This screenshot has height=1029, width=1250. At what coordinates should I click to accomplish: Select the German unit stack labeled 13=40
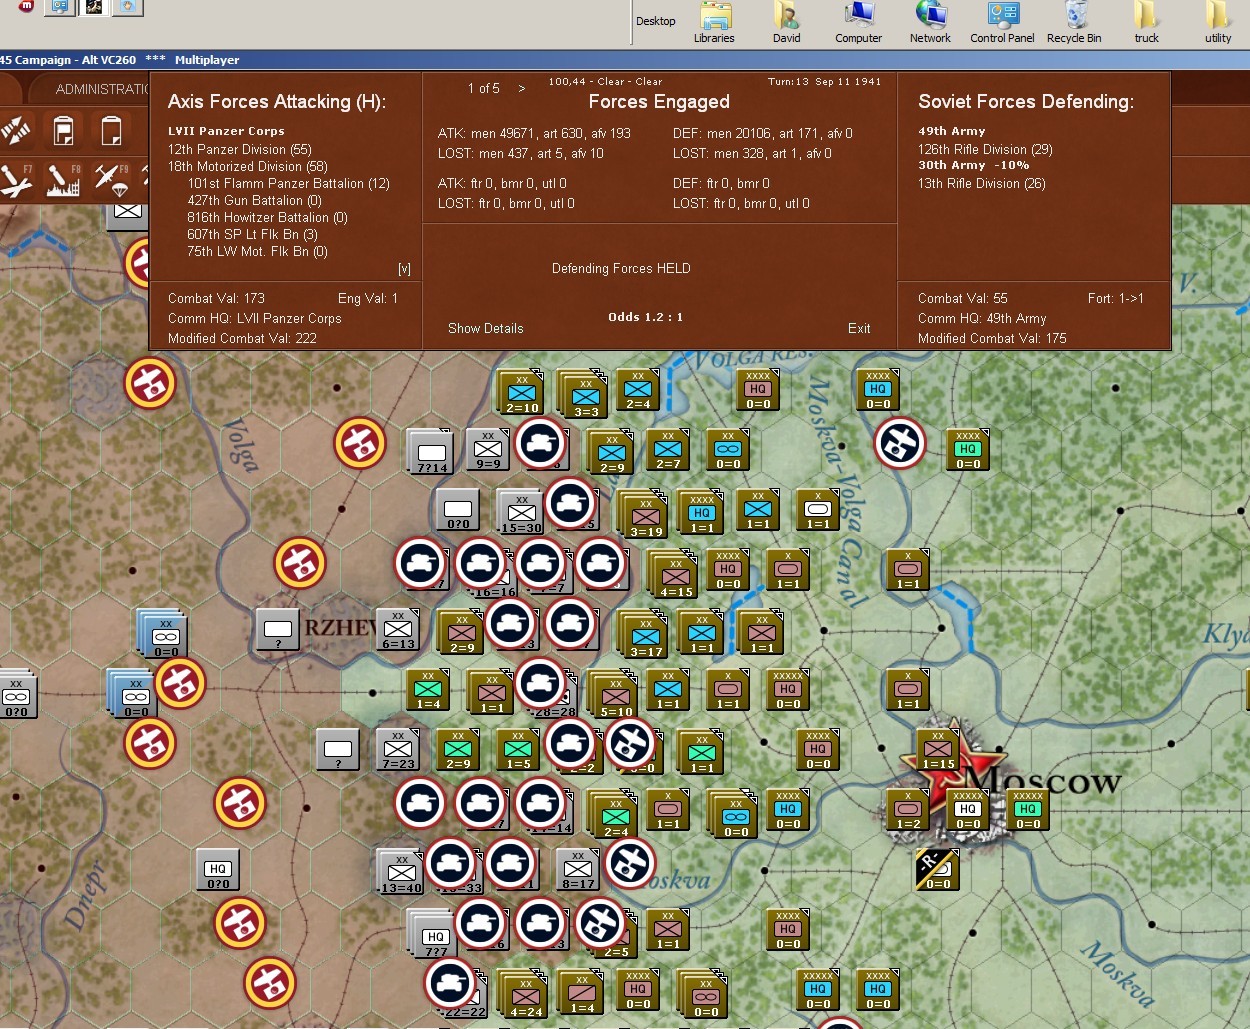400,871
